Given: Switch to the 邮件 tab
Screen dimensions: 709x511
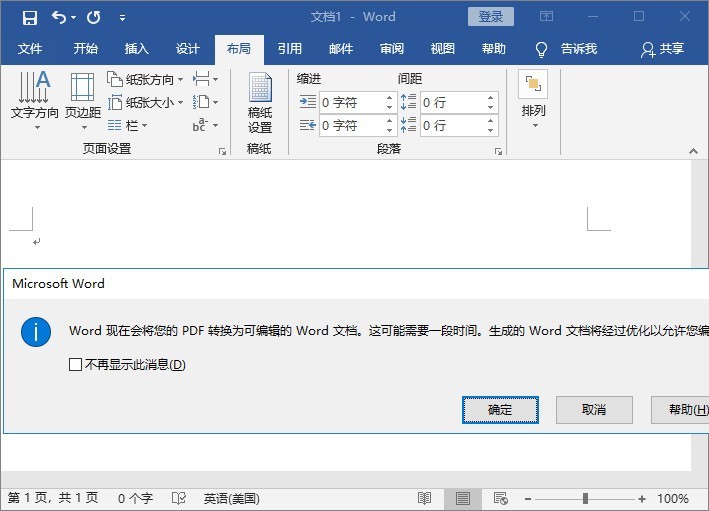Looking at the screenshot, I should 341,48.
